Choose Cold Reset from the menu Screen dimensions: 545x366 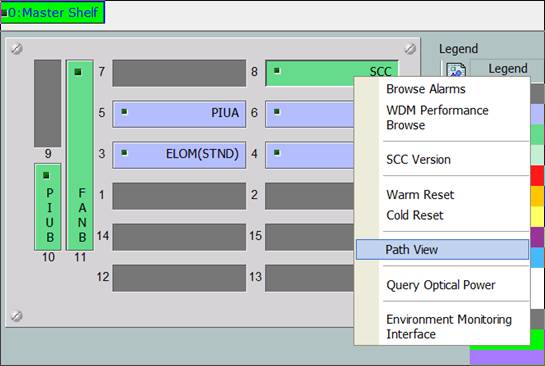coord(415,215)
